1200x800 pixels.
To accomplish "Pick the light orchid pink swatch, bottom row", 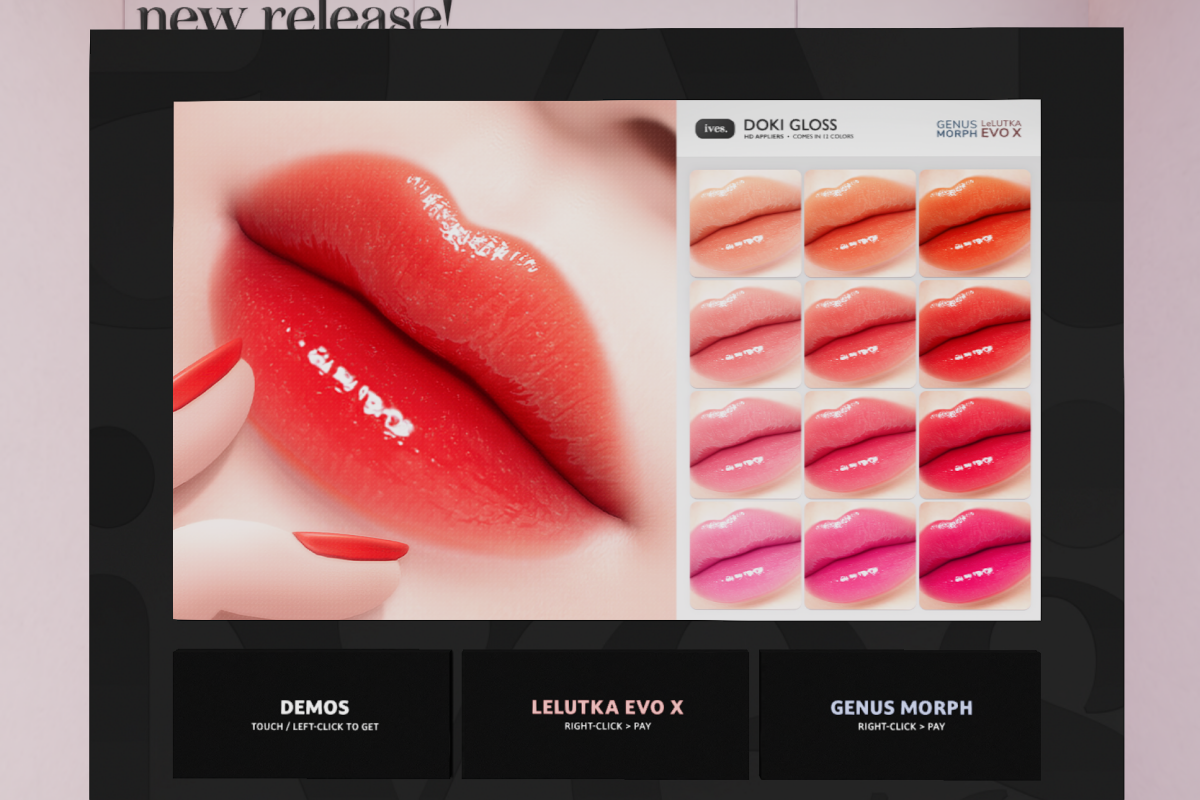I will pos(745,555).
